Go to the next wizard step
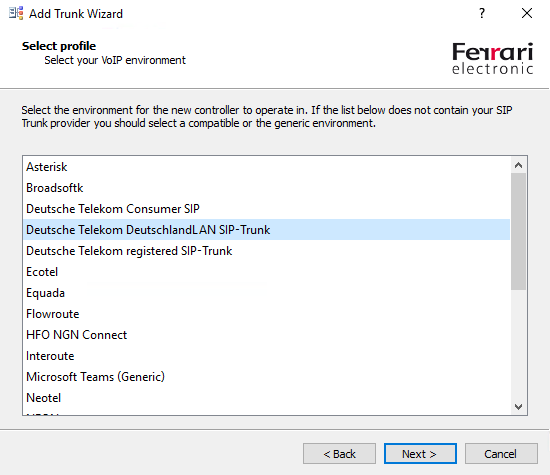Viewport: 550px width, 475px height. click(420, 454)
